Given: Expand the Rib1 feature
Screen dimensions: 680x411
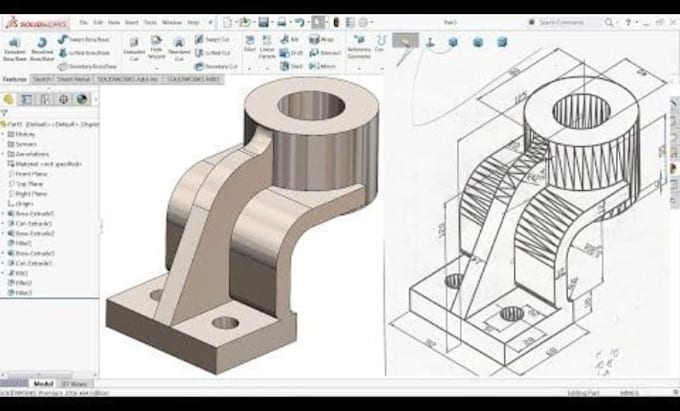Looking at the screenshot, I should point(3,273).
